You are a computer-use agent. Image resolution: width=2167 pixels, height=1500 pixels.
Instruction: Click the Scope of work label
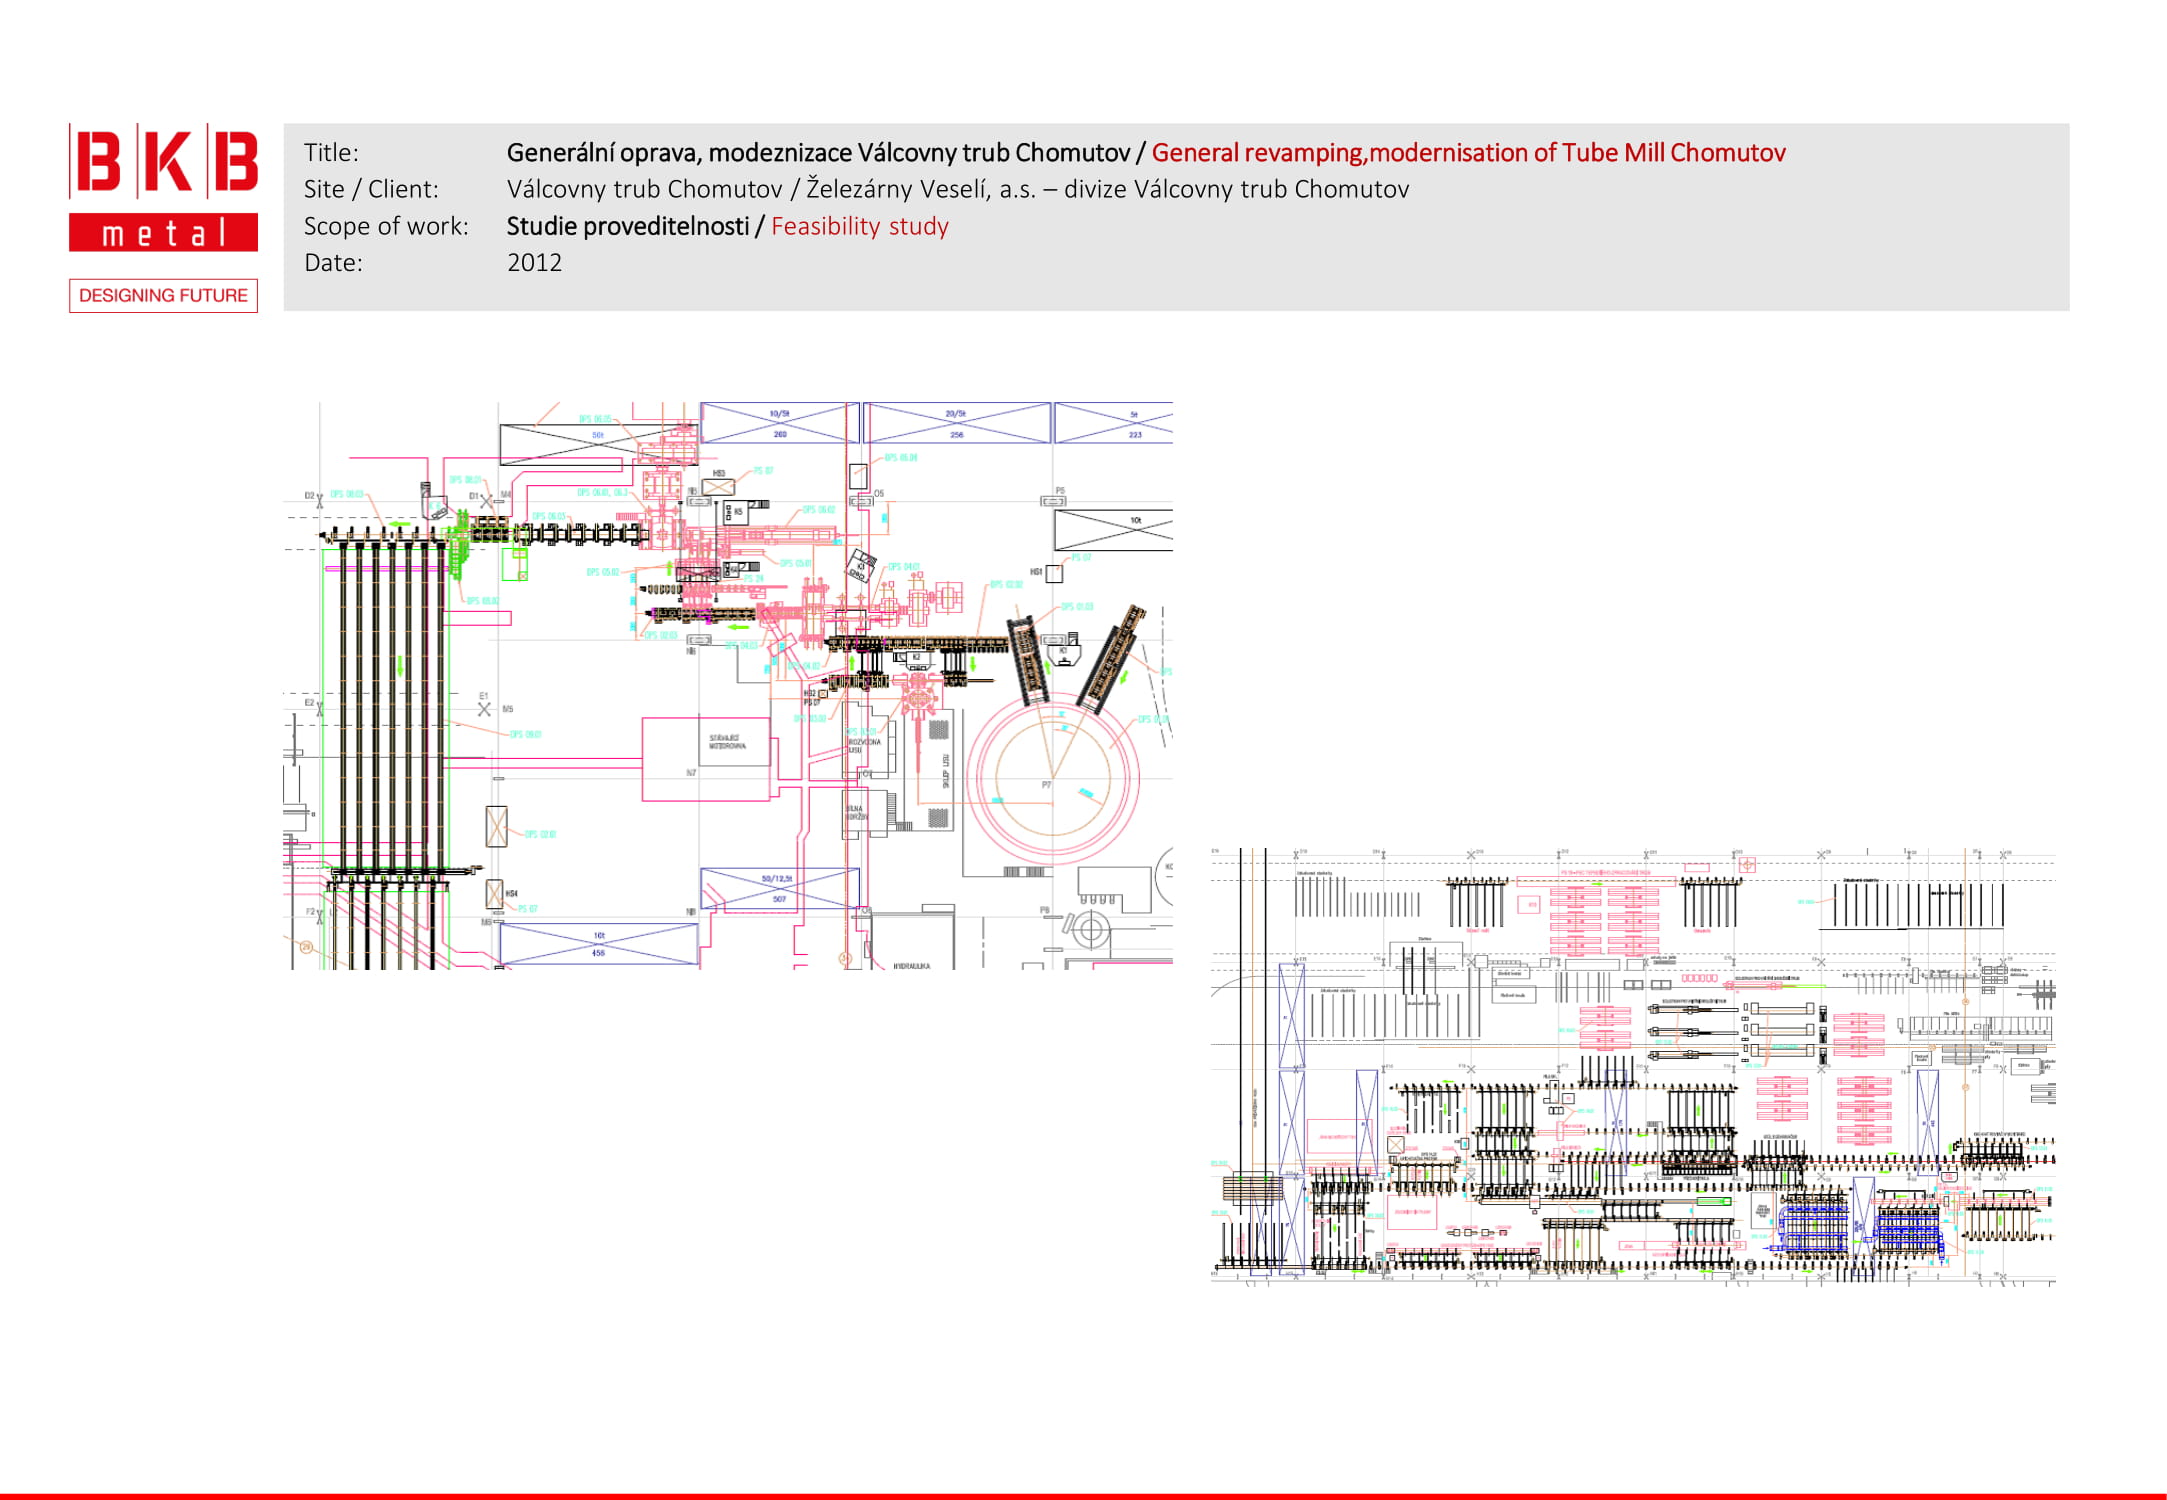[x=386, y=227]
